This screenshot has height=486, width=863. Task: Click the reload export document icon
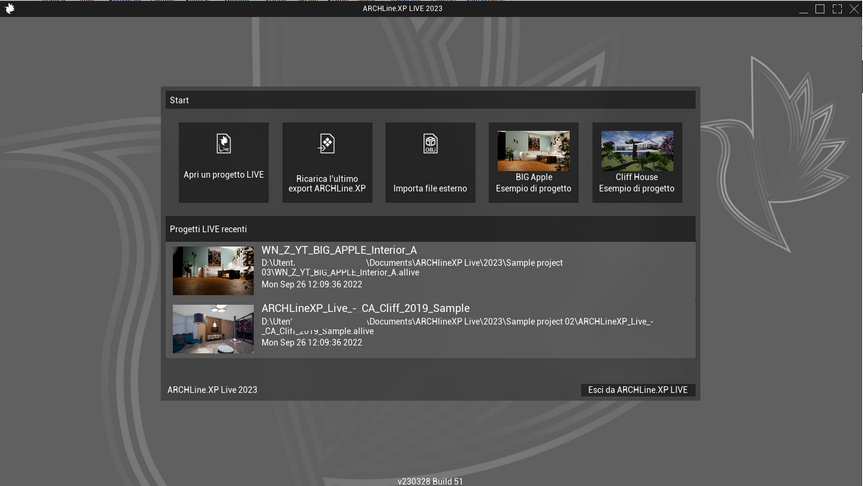click(x=327, y=144)
